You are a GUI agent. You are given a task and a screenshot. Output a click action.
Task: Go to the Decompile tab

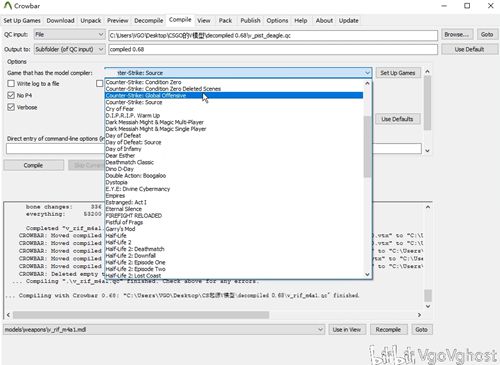click(149, 21)
